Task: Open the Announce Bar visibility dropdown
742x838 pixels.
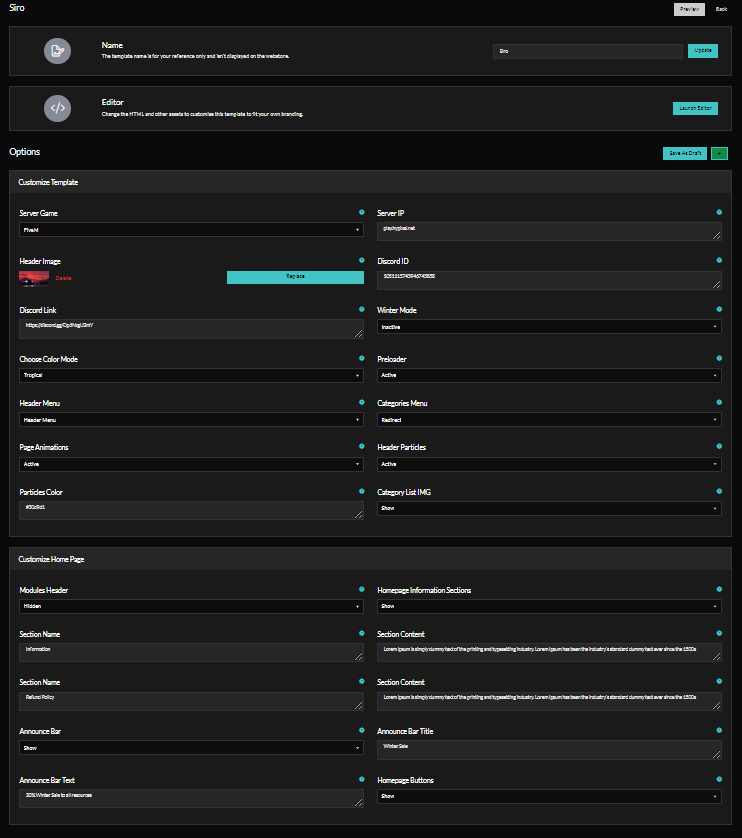Action: point(191,746)
